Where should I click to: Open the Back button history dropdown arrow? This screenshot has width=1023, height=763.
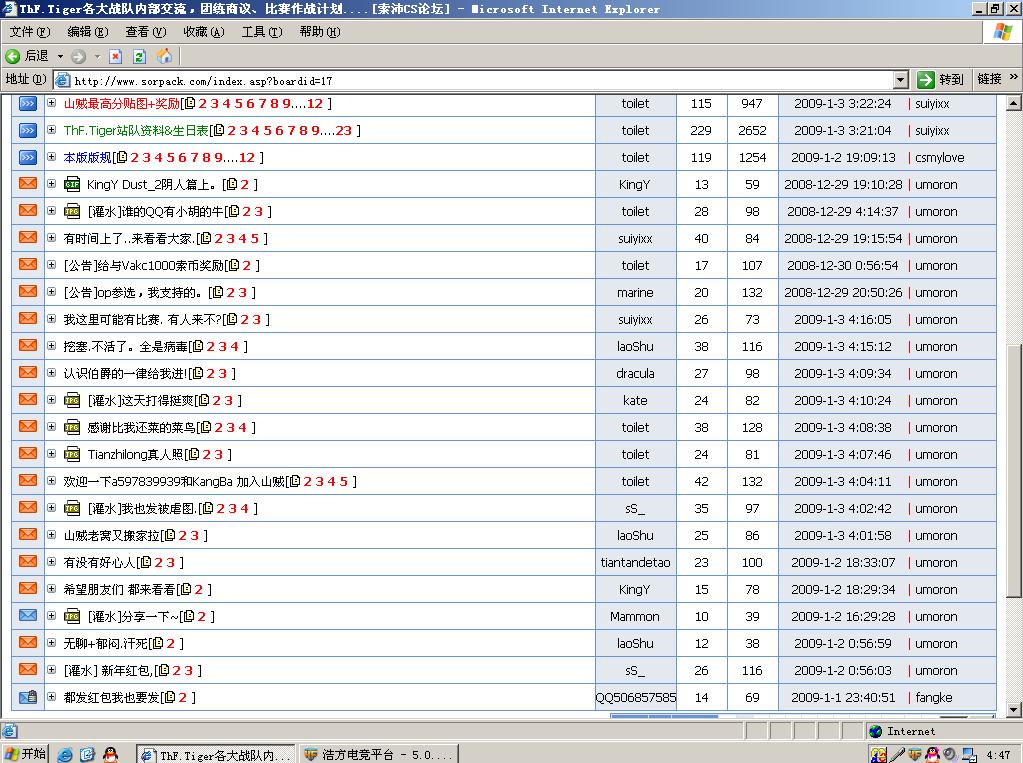(x=60, y=56)
